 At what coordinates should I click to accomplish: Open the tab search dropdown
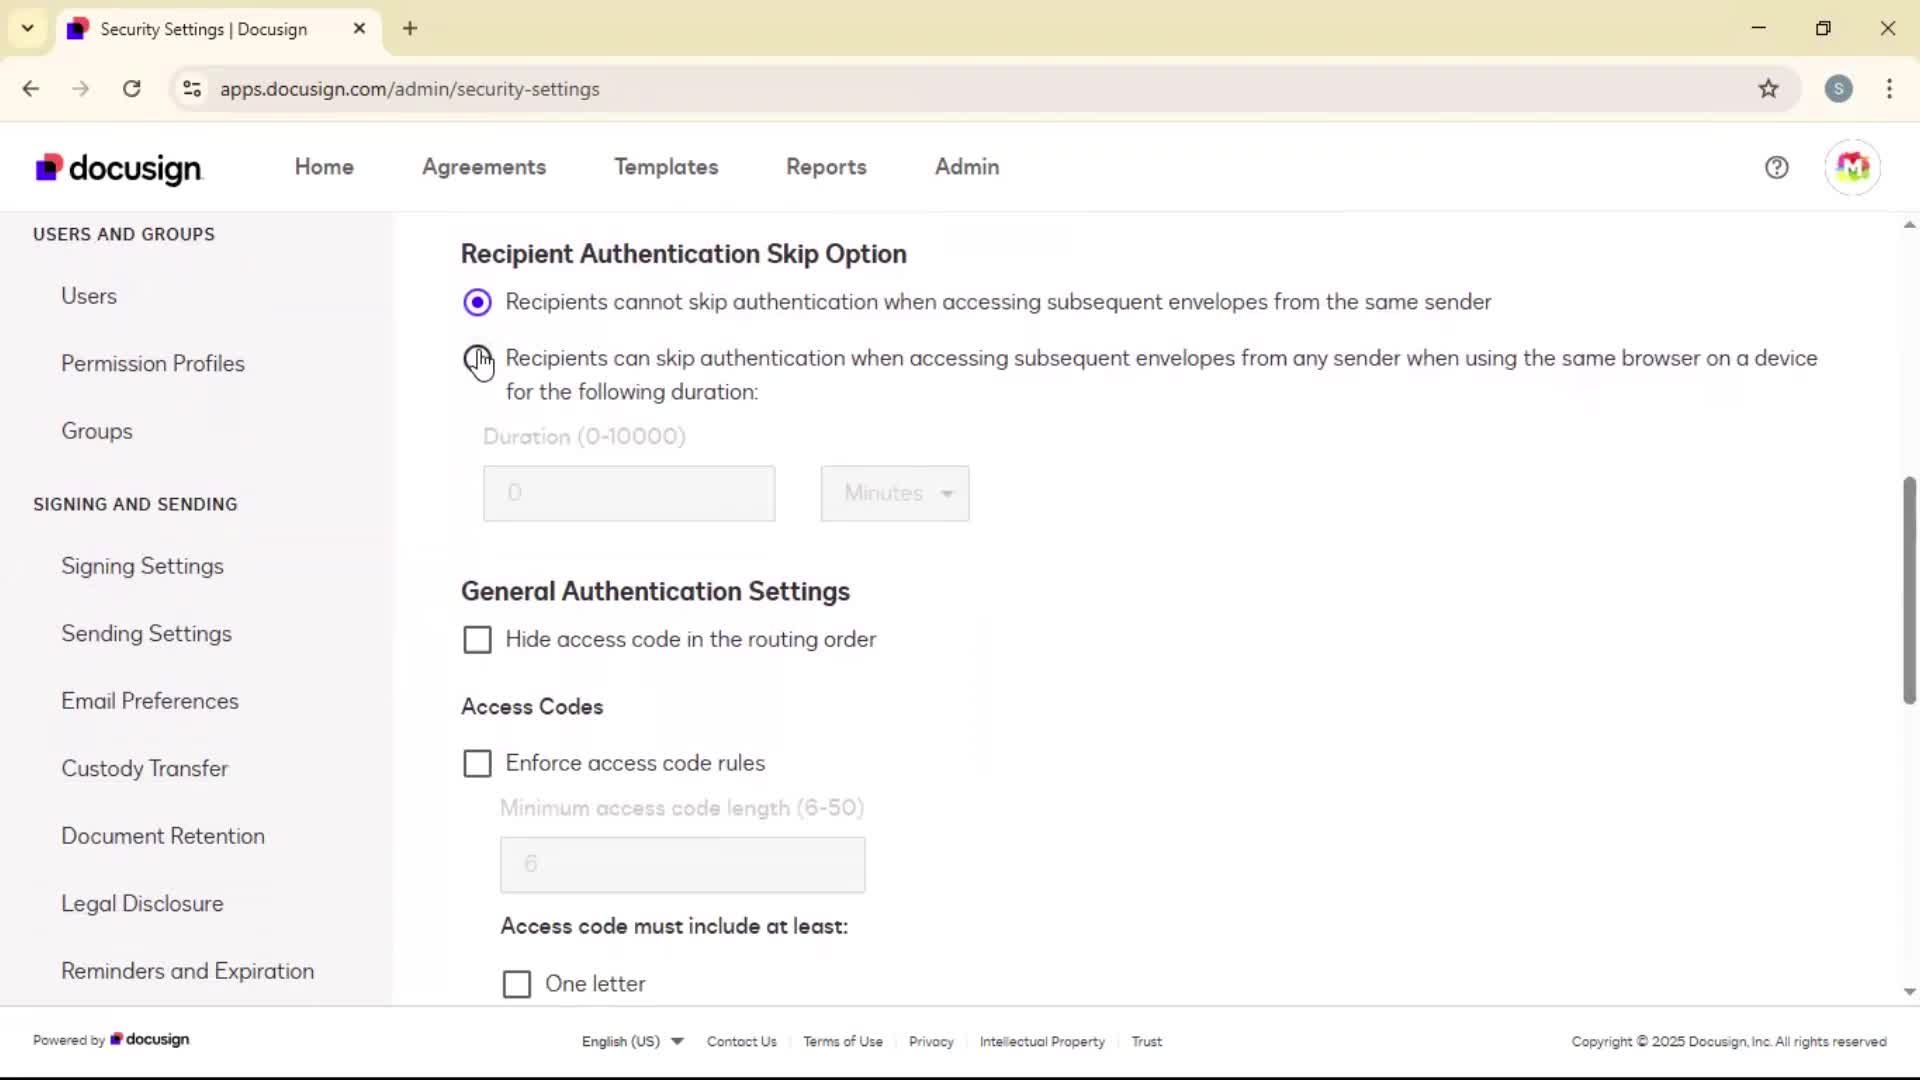(28, 29)
